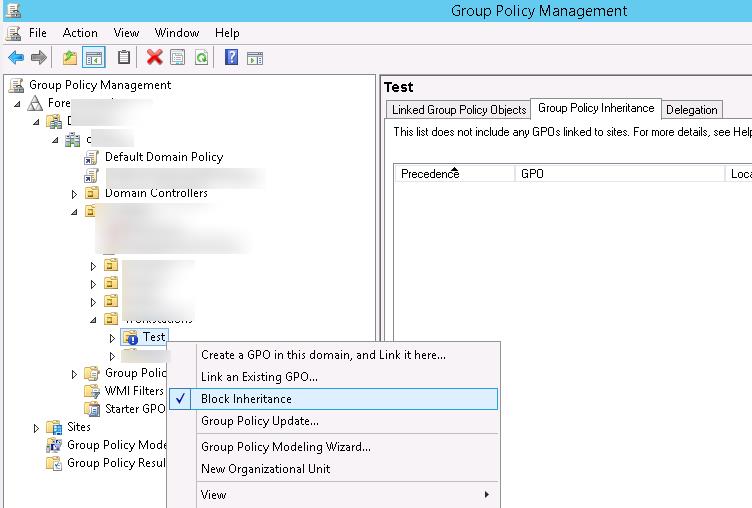Click the red X Delete icon

click(154, 58)
